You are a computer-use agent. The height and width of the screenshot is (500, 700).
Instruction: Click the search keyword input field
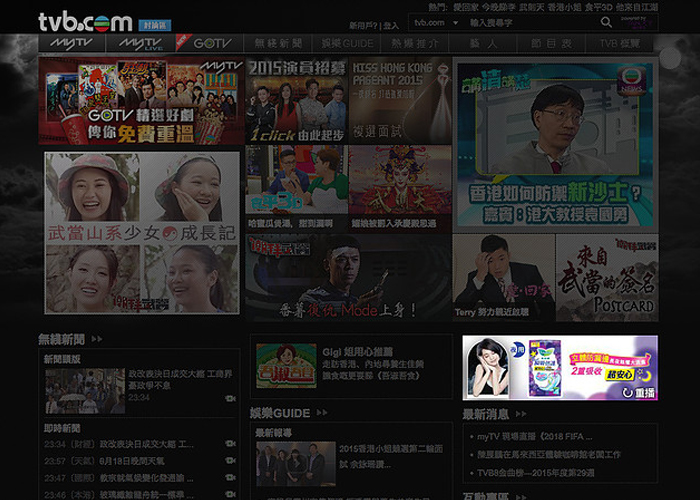click(x=527, y=22)
